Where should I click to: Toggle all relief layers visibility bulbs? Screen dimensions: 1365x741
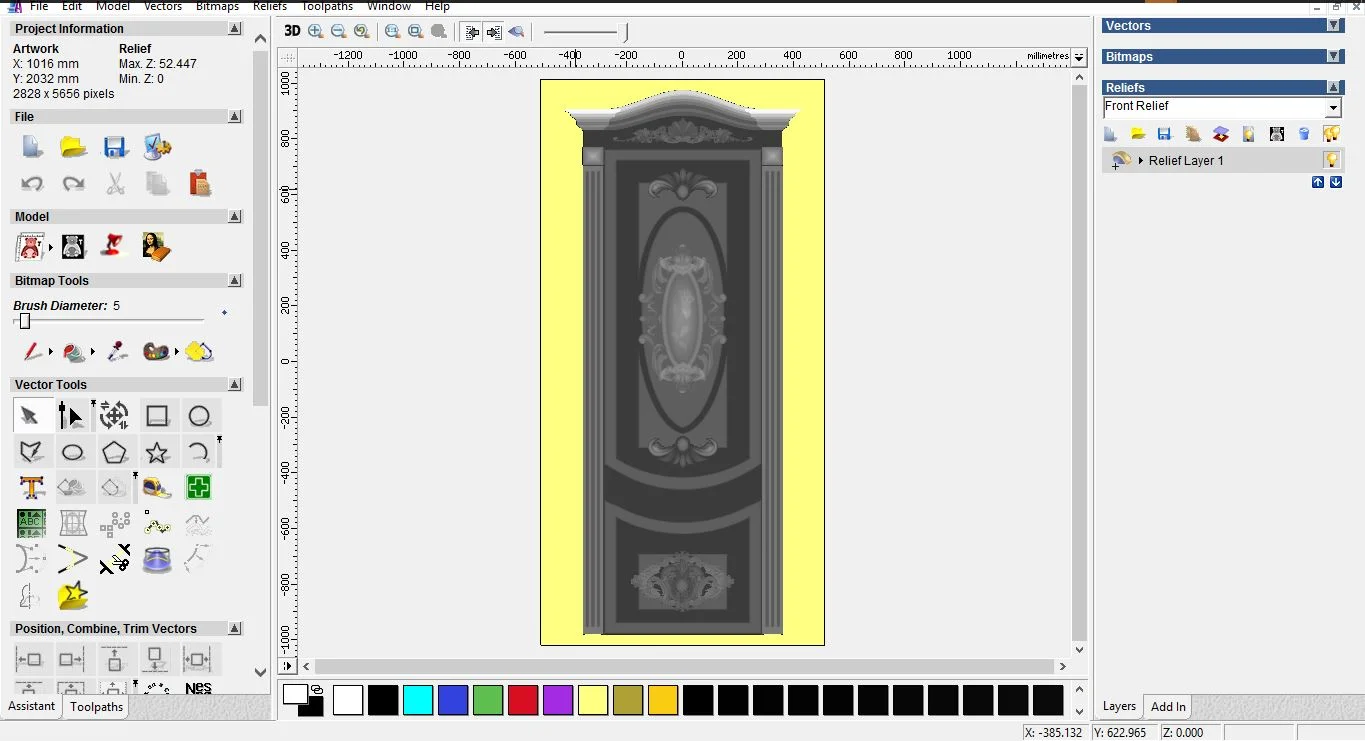pyautogui.click(x=1331, y=134)
